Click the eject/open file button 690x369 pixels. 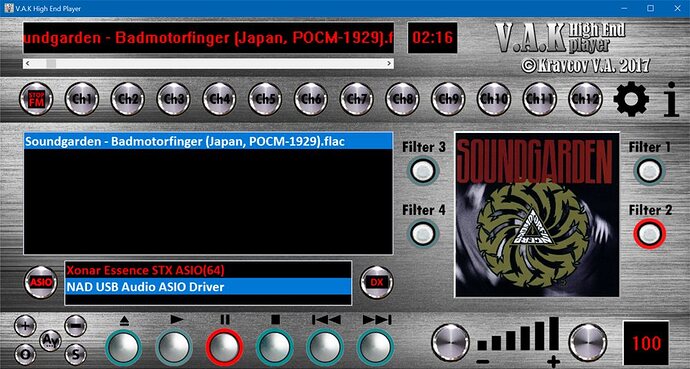(124, 347)
